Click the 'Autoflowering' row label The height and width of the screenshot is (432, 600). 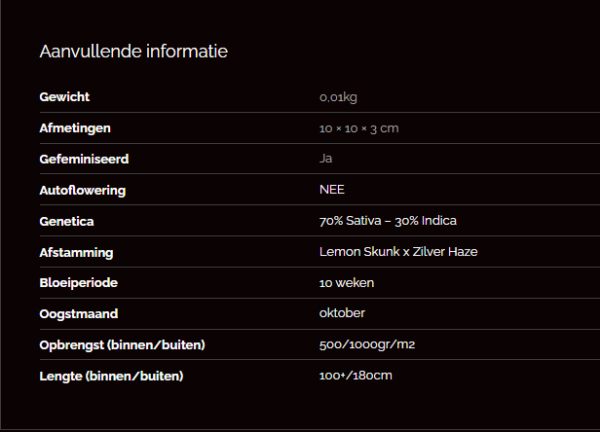point(82,190)
